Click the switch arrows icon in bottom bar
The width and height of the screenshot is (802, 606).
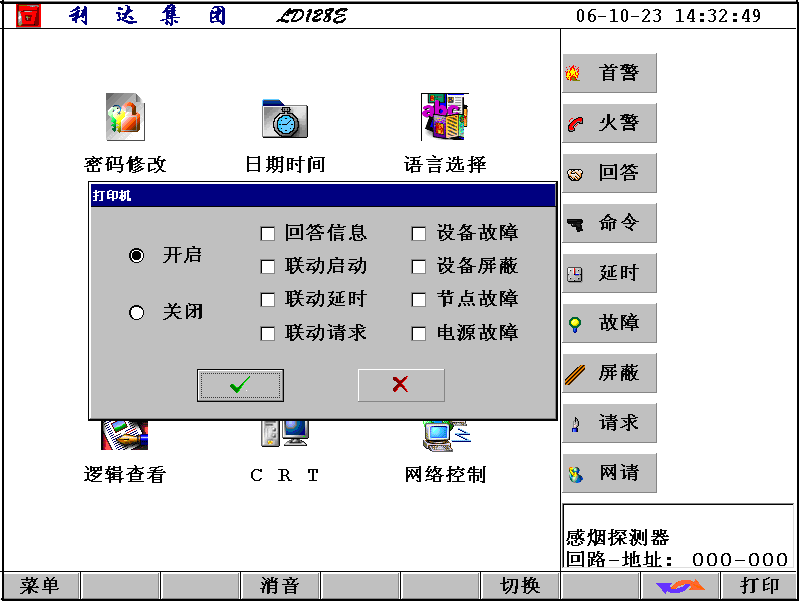680,586
